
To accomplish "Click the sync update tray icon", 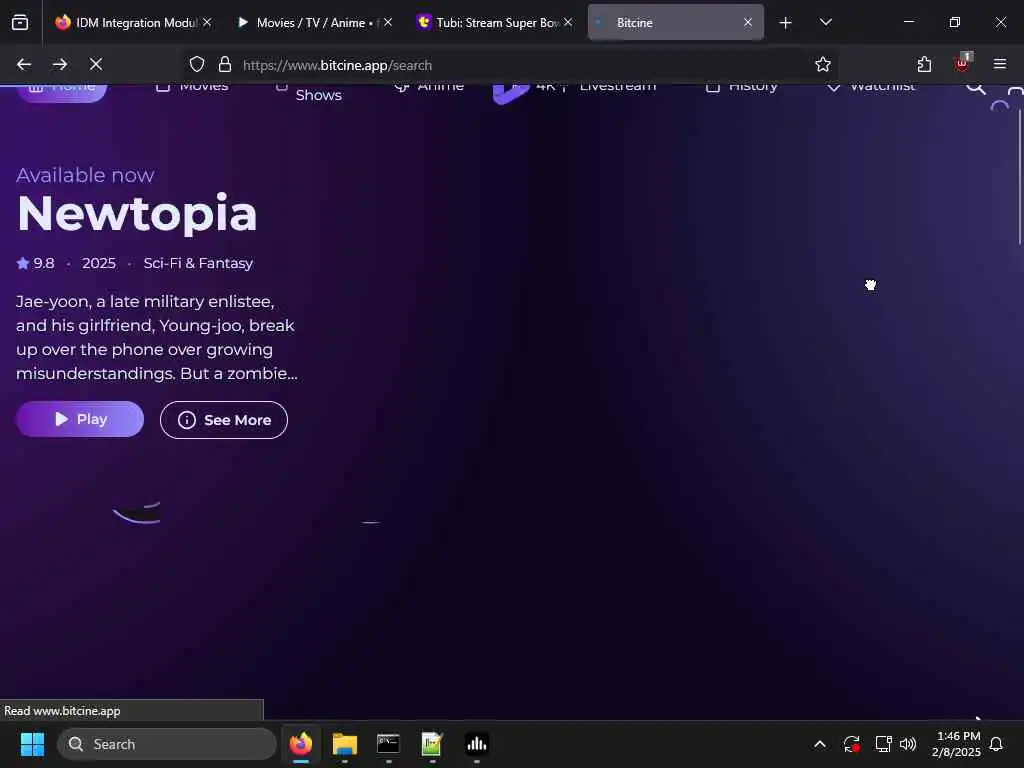I will [852, 744].
